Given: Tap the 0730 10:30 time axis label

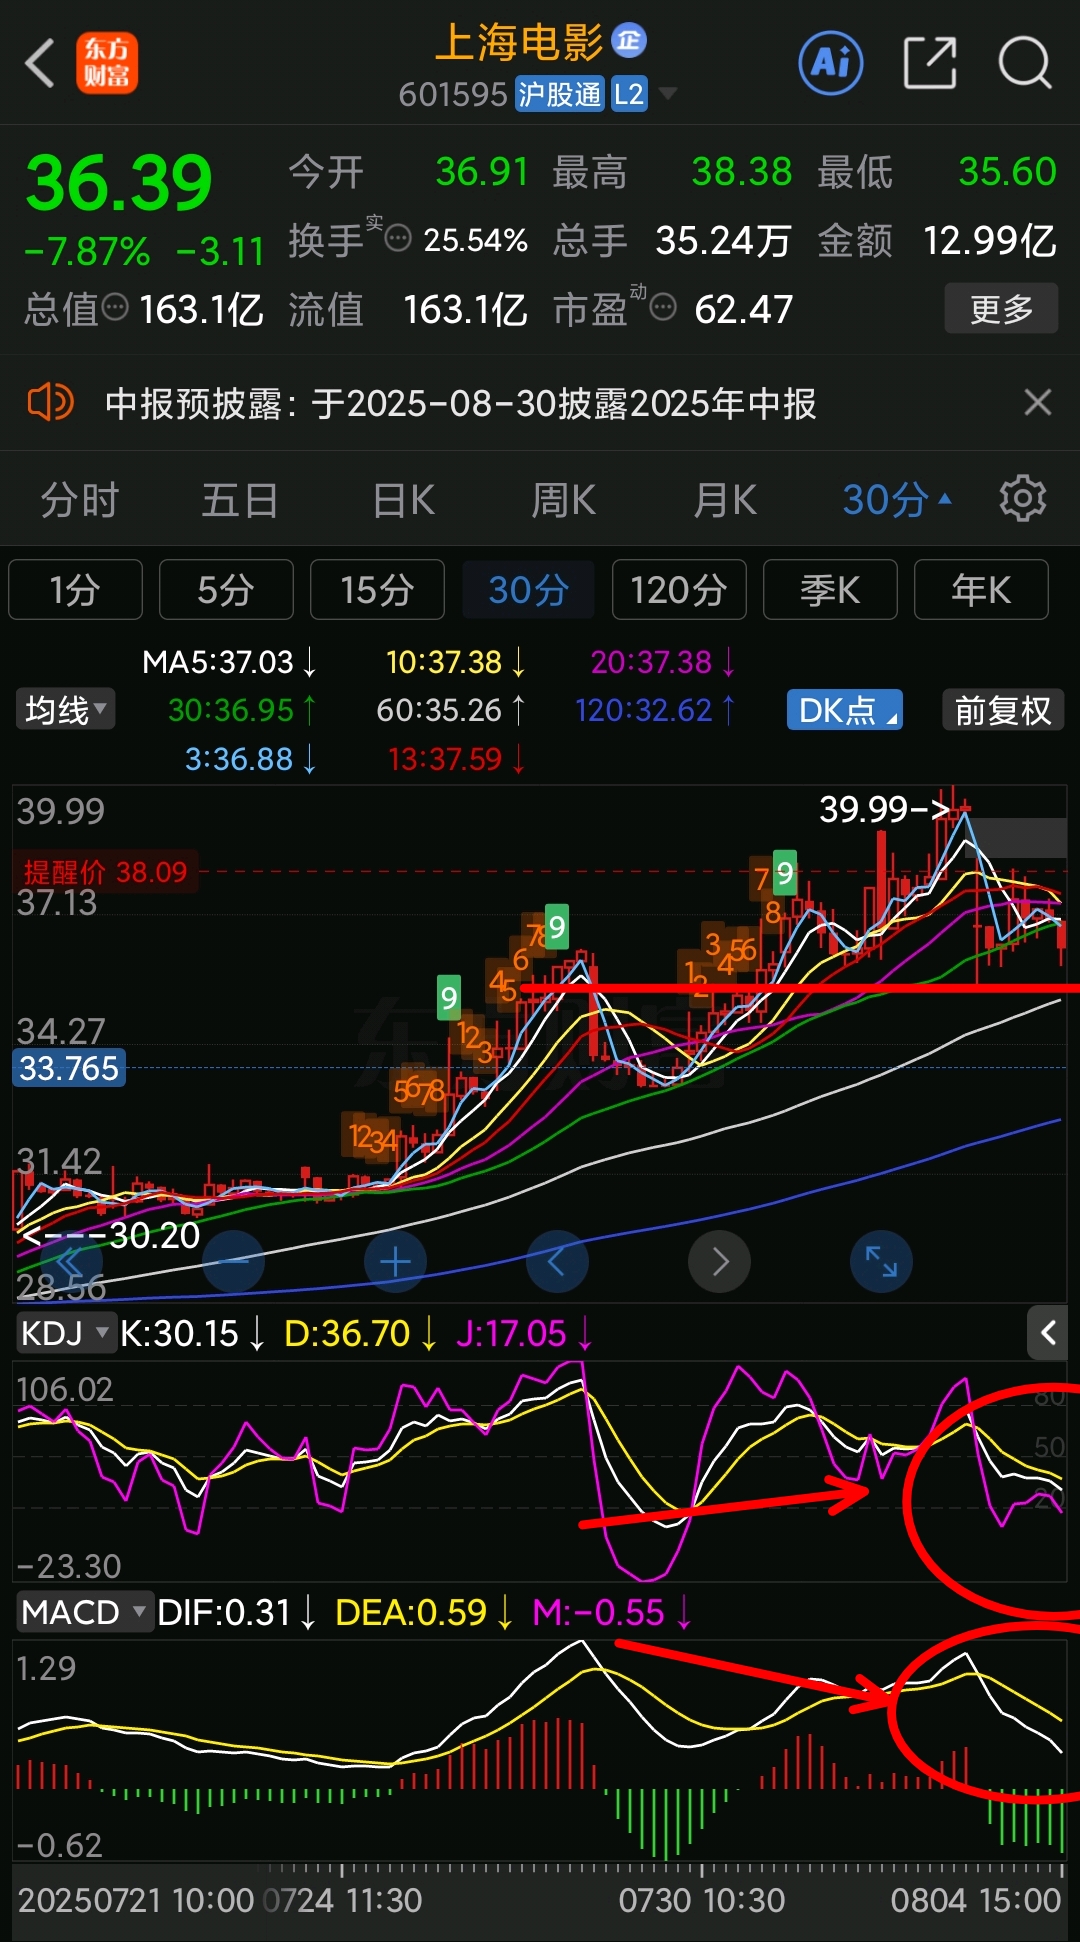Looking at the screenshot, I should coord(701,1900).
